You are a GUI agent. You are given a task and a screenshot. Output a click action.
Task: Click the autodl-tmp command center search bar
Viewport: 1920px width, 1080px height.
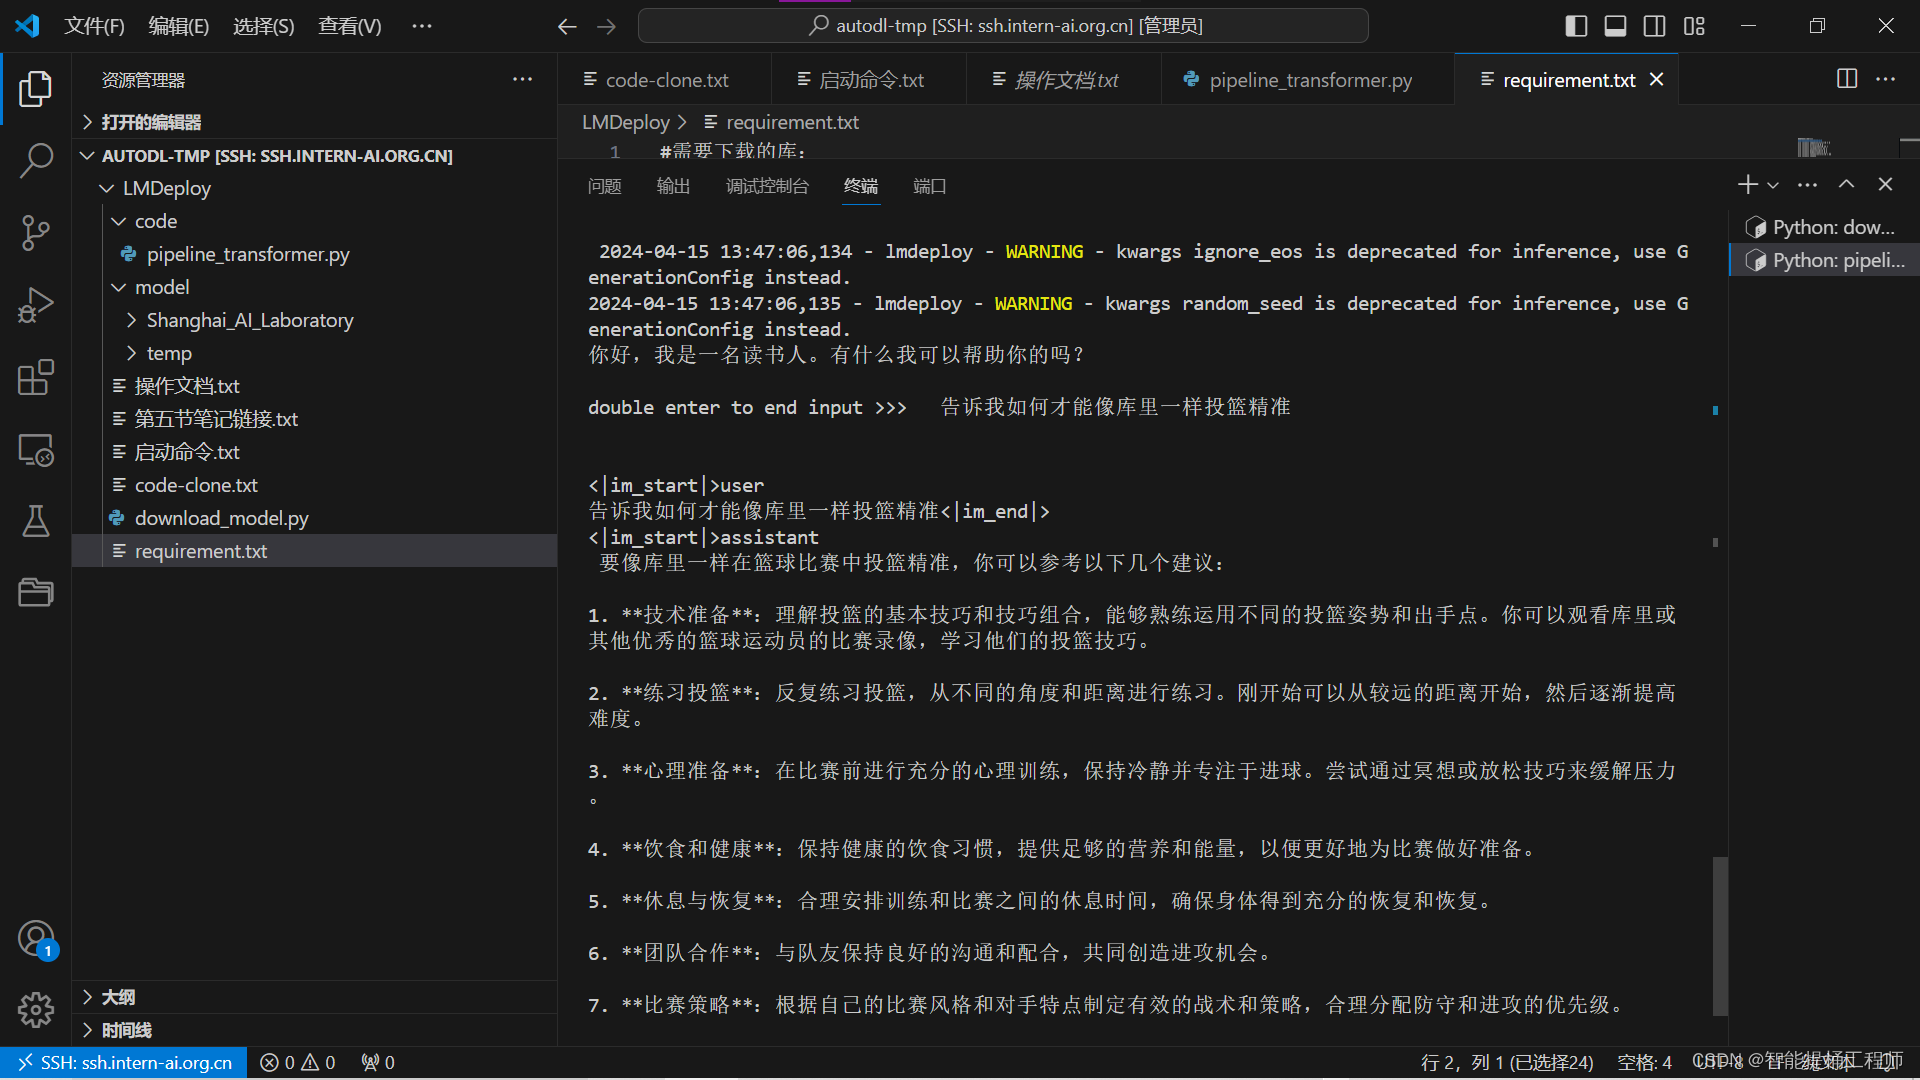[1003, 25]
